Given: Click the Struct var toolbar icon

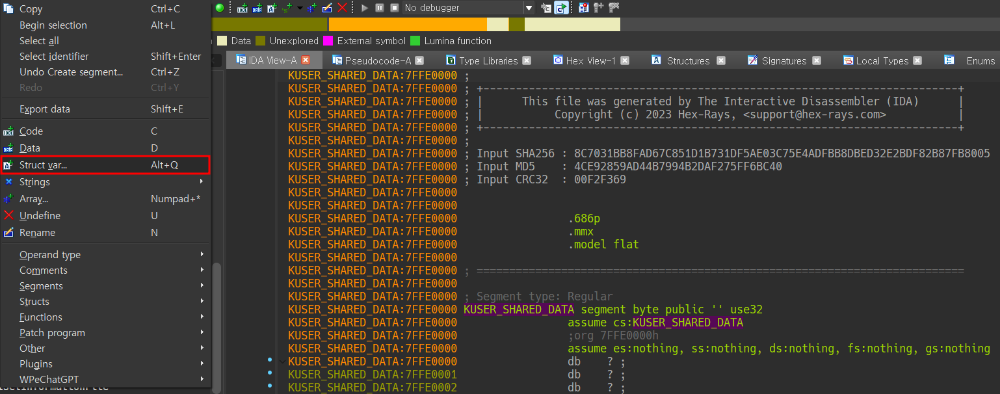Looking at the screenshot, I should 272,8.
